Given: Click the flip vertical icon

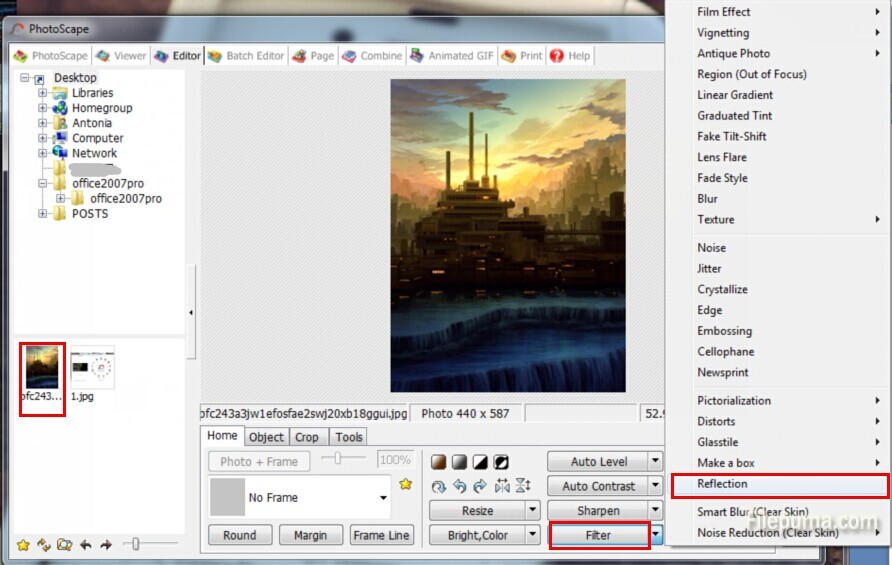Looking at the screenshot, I should [x=523, y=486].
